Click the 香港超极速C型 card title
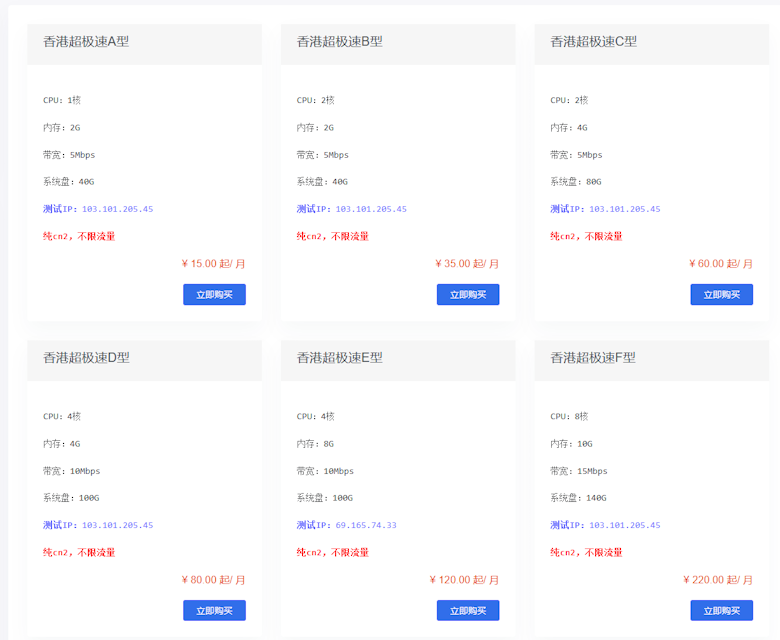Viewport: 780px width, 640px height. [593, 42]
